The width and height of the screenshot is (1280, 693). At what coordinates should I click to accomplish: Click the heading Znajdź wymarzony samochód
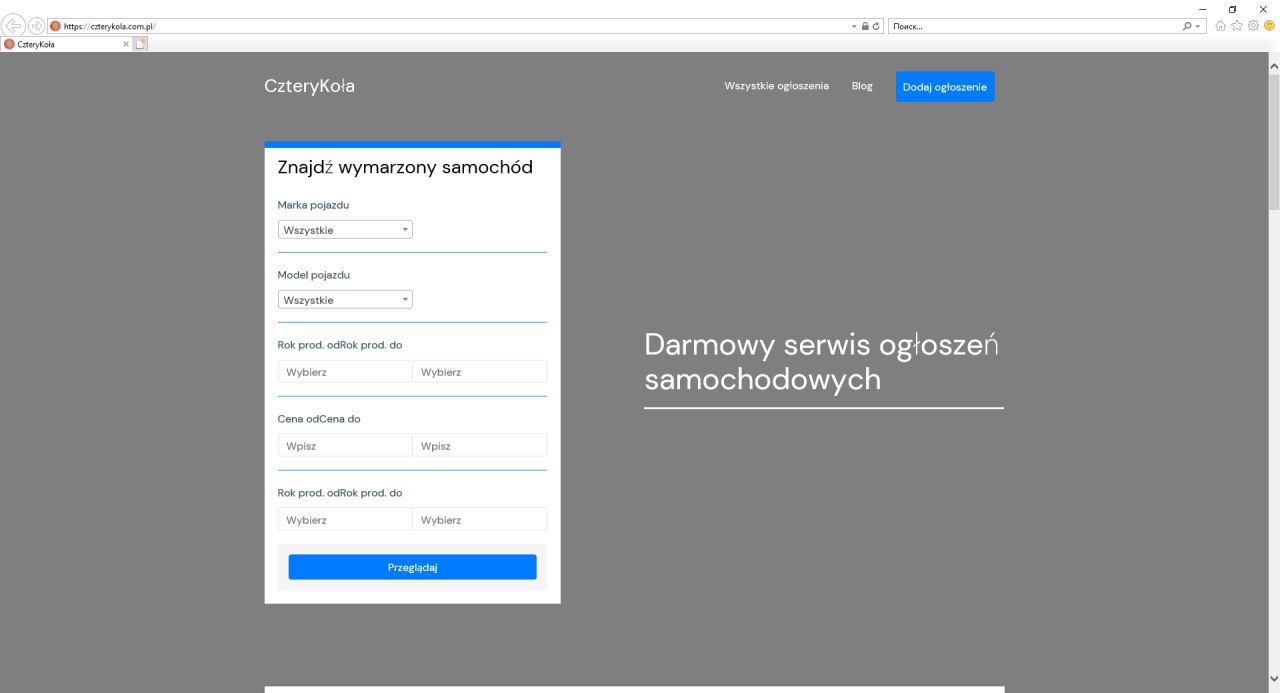pyautogui.click(x=405, y=167)
